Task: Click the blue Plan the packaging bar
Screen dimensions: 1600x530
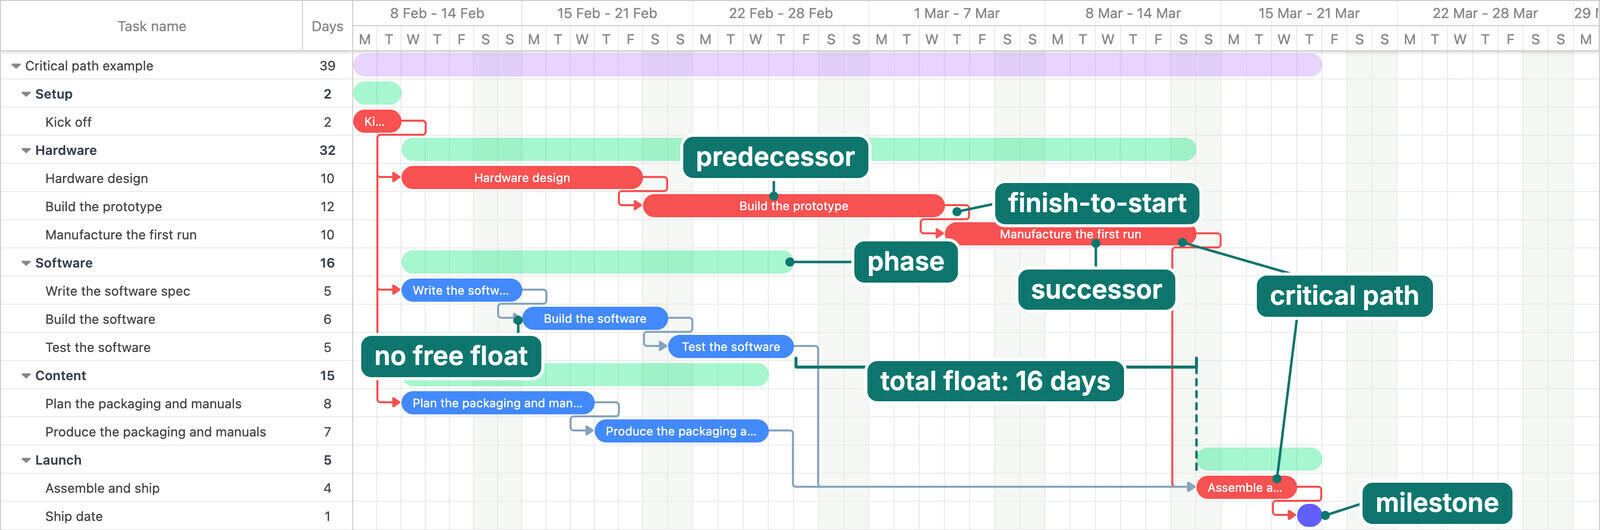Action: click(x=498, y=404)
